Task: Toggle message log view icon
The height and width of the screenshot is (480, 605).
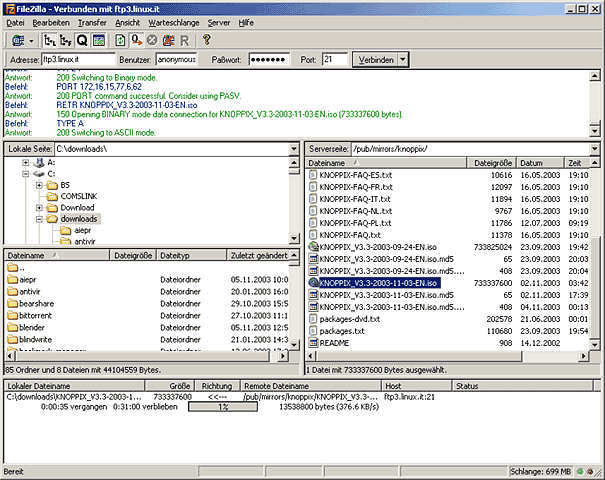Action: pyautogui.click(x=99, y=40)
